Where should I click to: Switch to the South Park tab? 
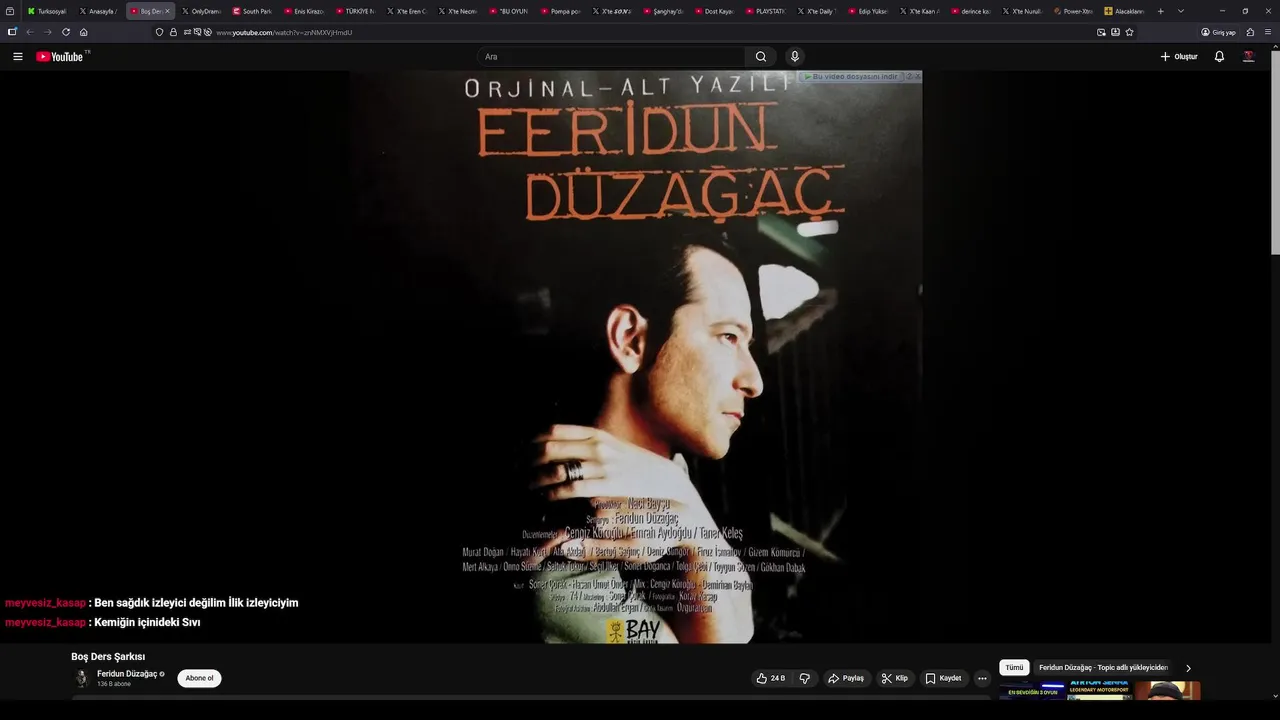coord(253,11)
